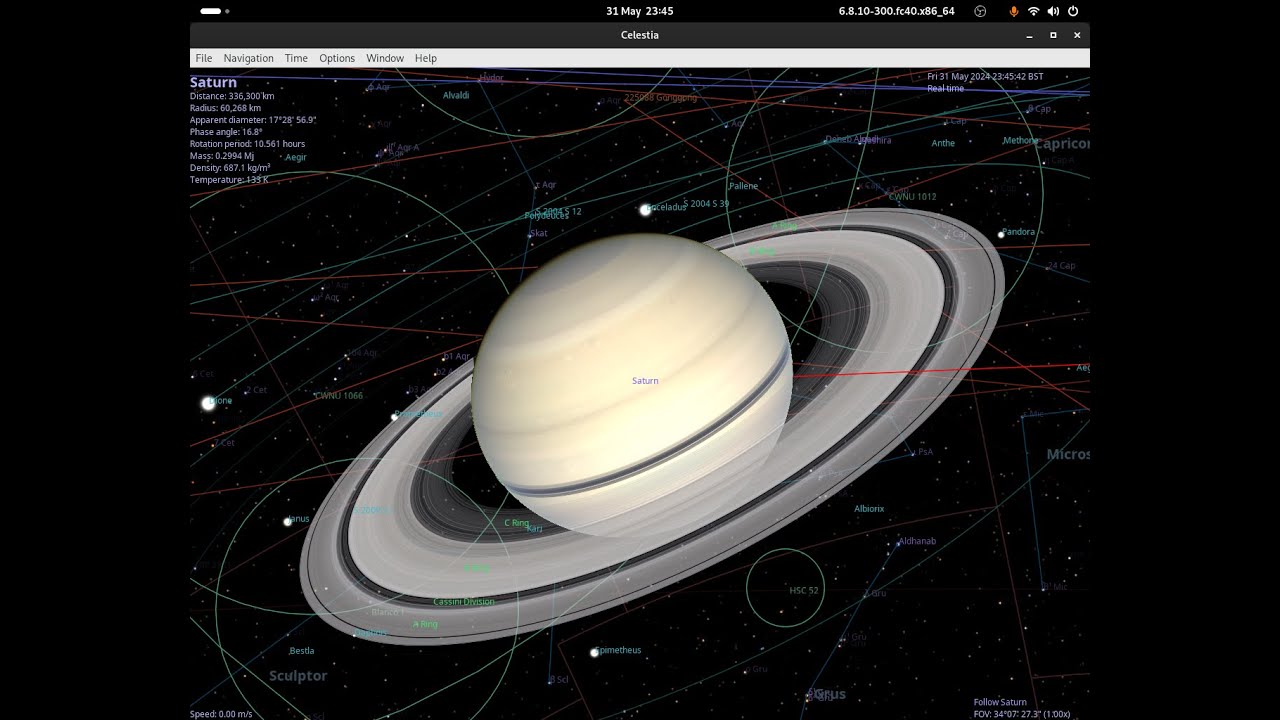Viewport: 1280px width, 720px height.
Task: Click the 'Follow Saturn' status text
Action: pos(1000,702)
